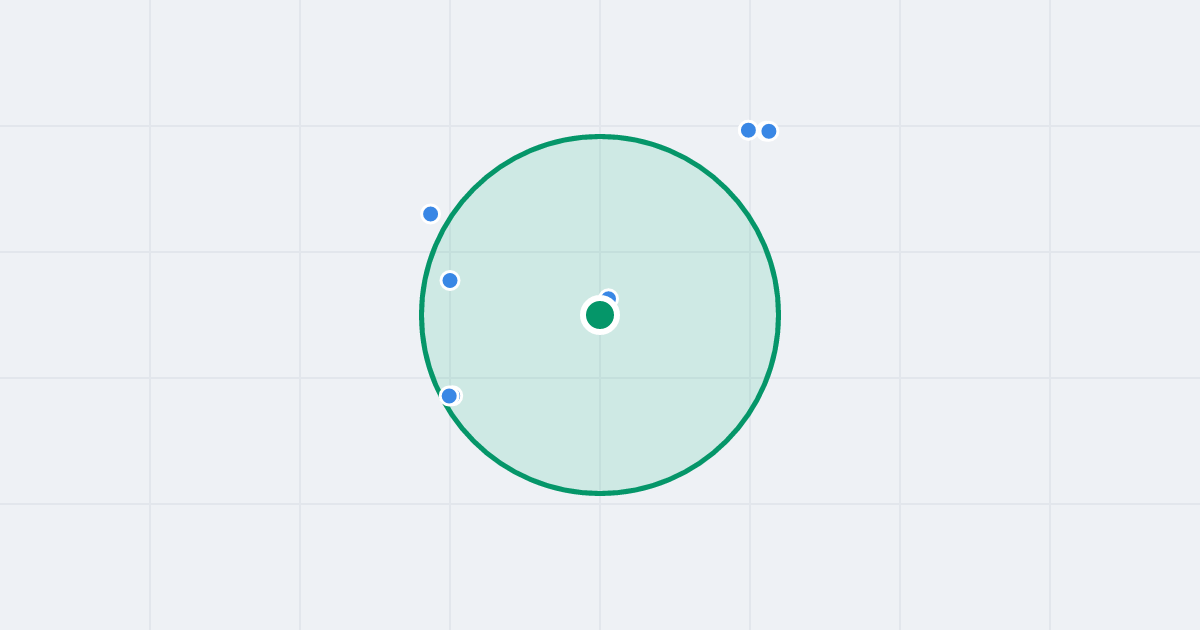Click the blue dot tucked behind the green marker
1200x630 pixels.
[608, 298]
